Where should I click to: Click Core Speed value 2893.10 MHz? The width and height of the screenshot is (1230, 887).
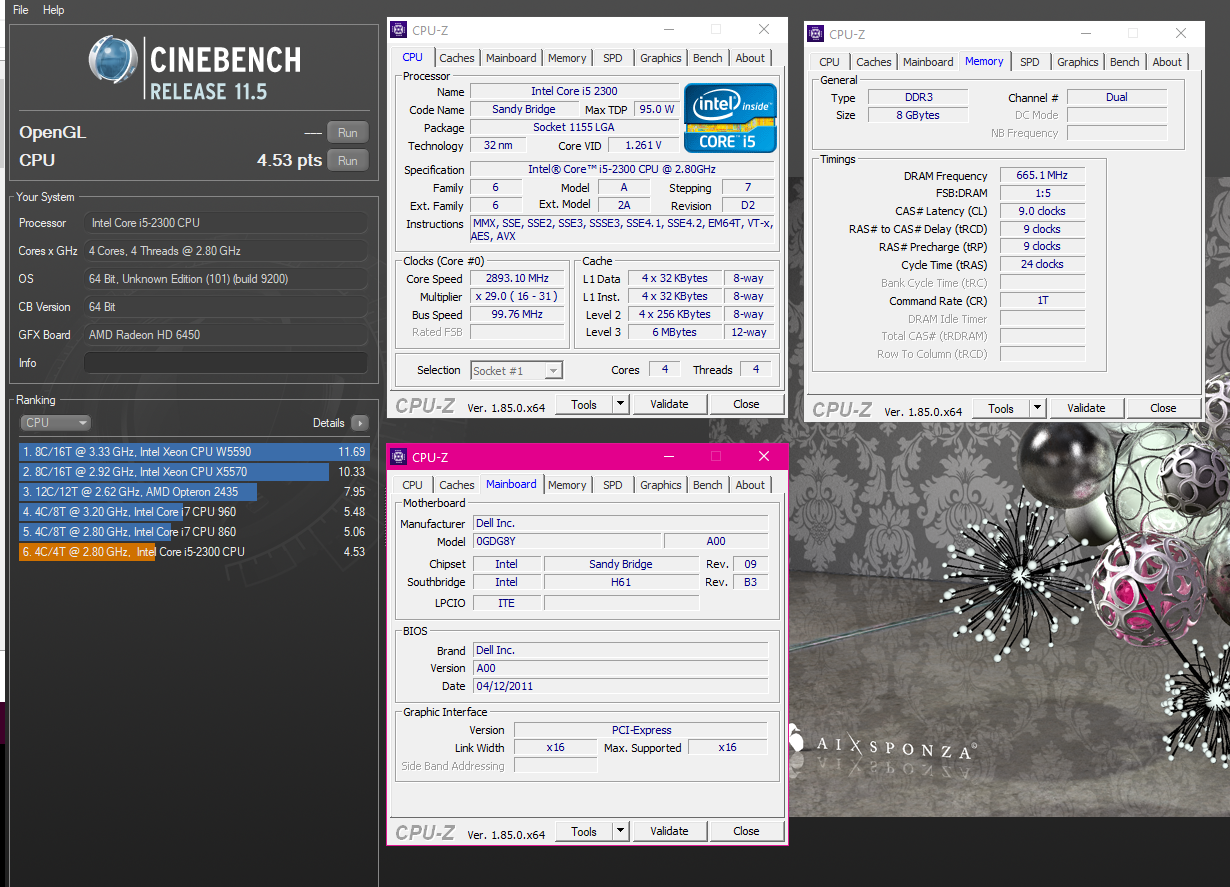(517, 278)
